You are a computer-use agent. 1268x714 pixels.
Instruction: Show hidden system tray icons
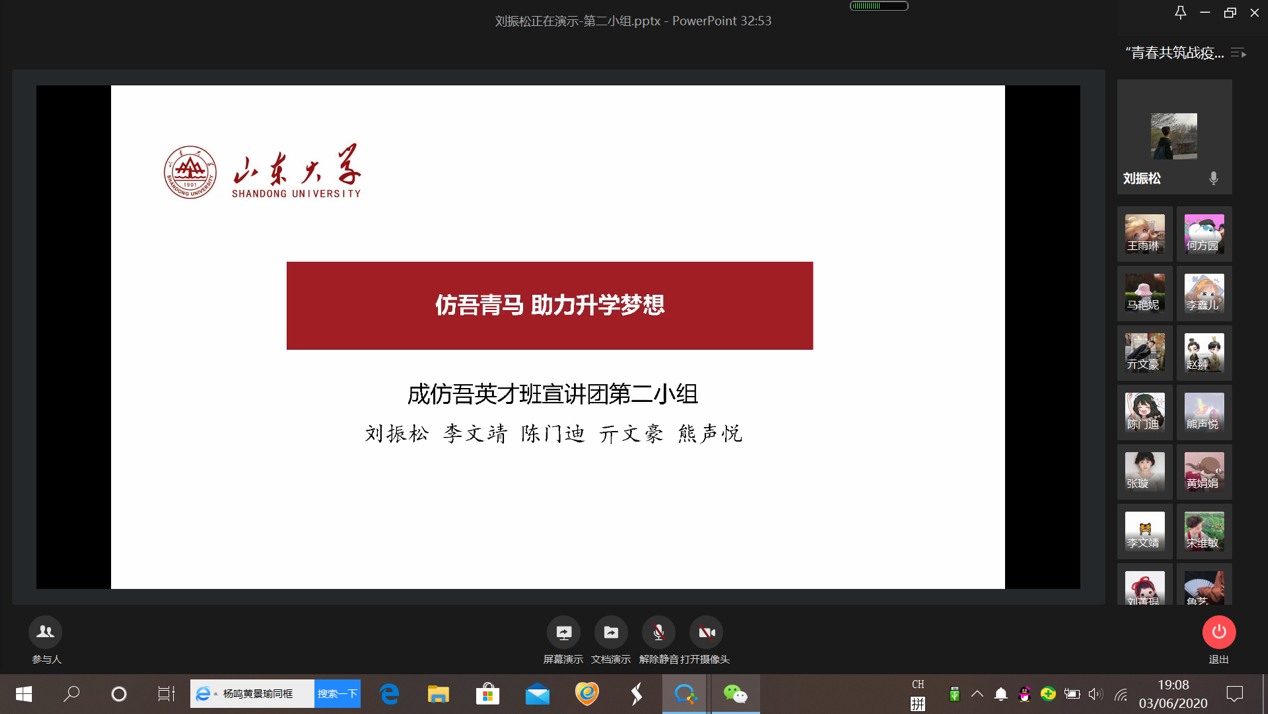[x=977, y=694]
